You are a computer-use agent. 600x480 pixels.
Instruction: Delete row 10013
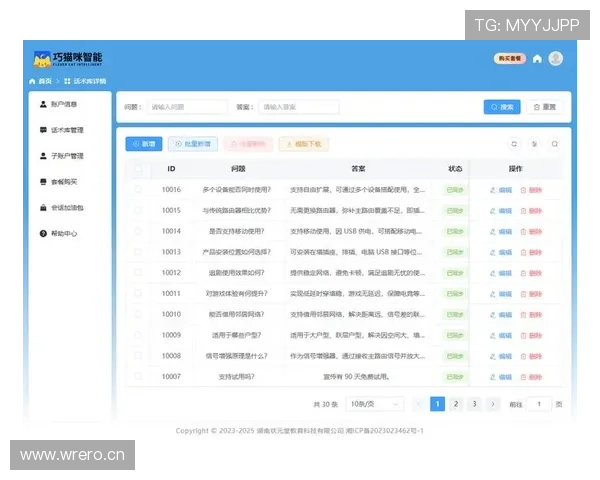click(x=531, y=252)
